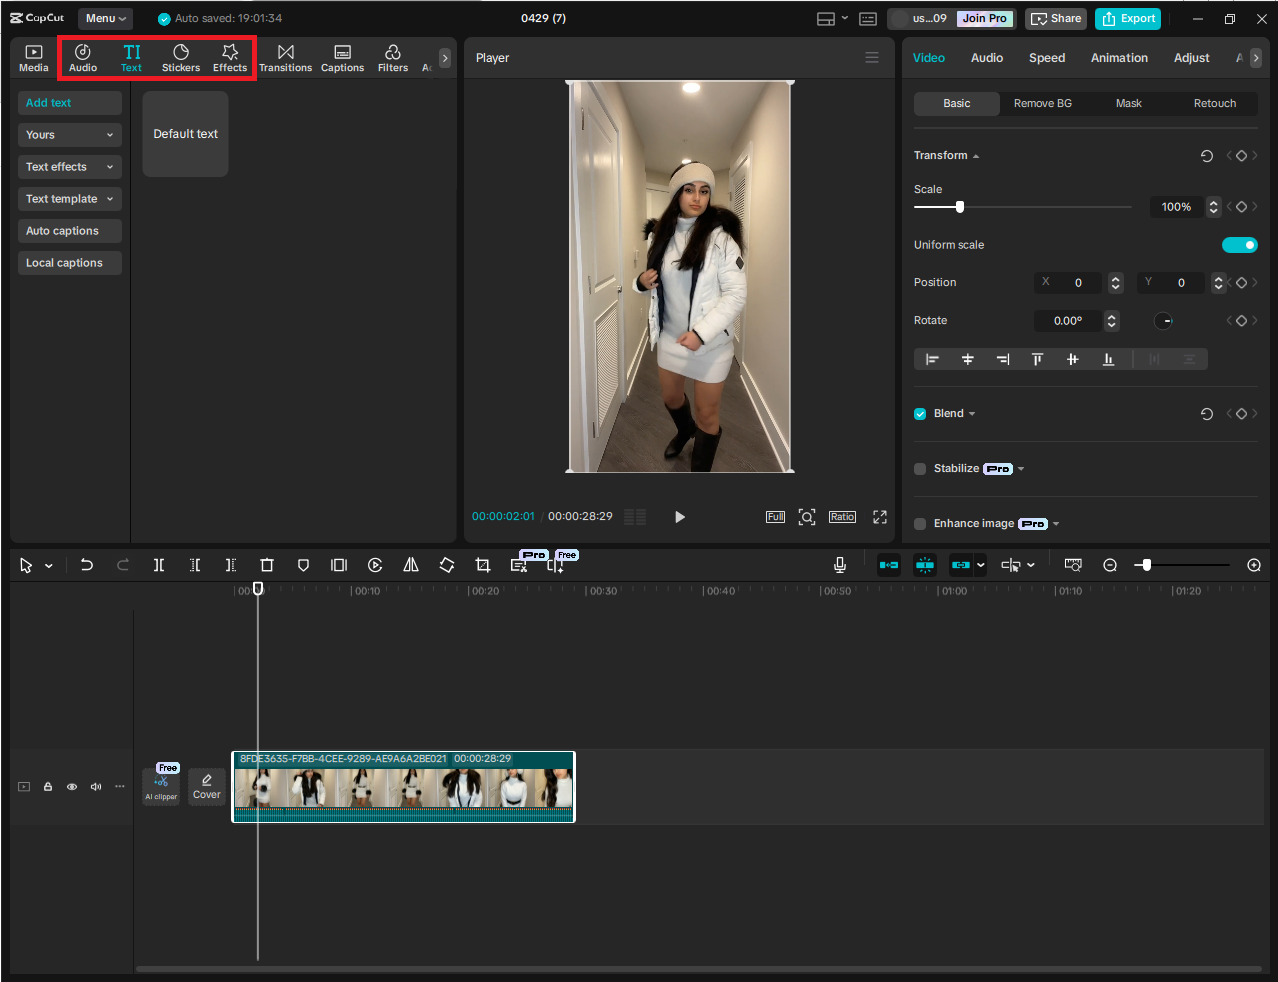Hide the main track with eye icon

(72, 787)
